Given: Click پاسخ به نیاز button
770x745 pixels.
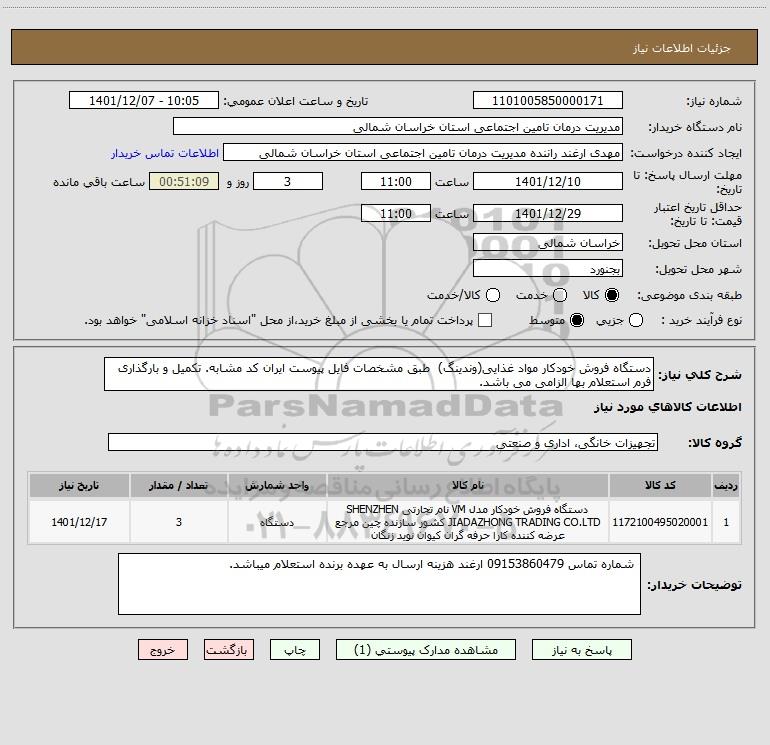Looking at the screenshot, I should point(581,650).
